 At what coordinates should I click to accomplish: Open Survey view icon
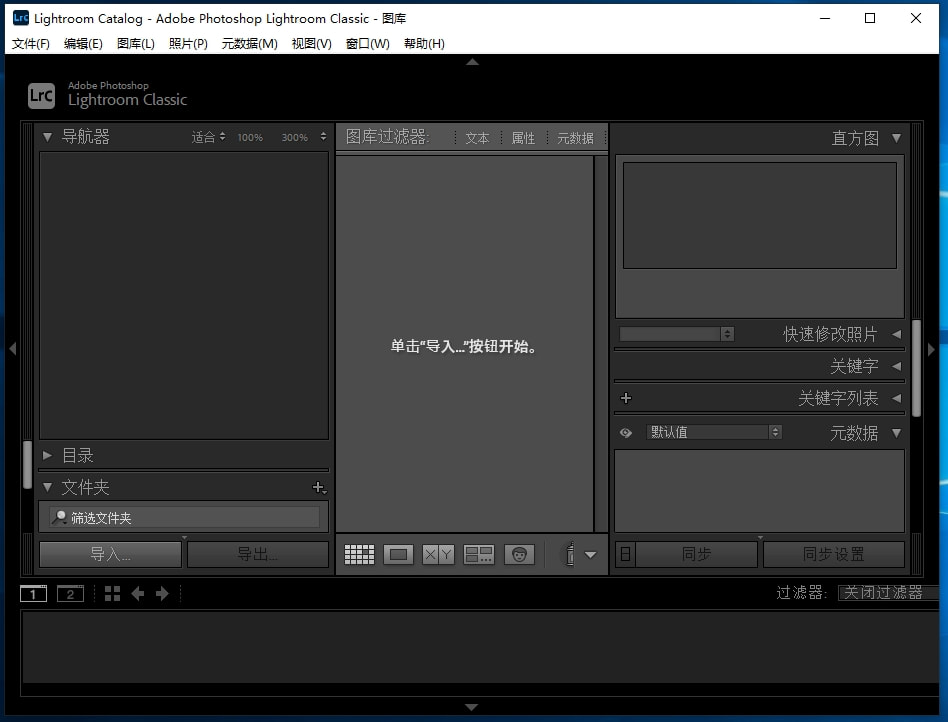pyautogui.click(x=479, y=554)
